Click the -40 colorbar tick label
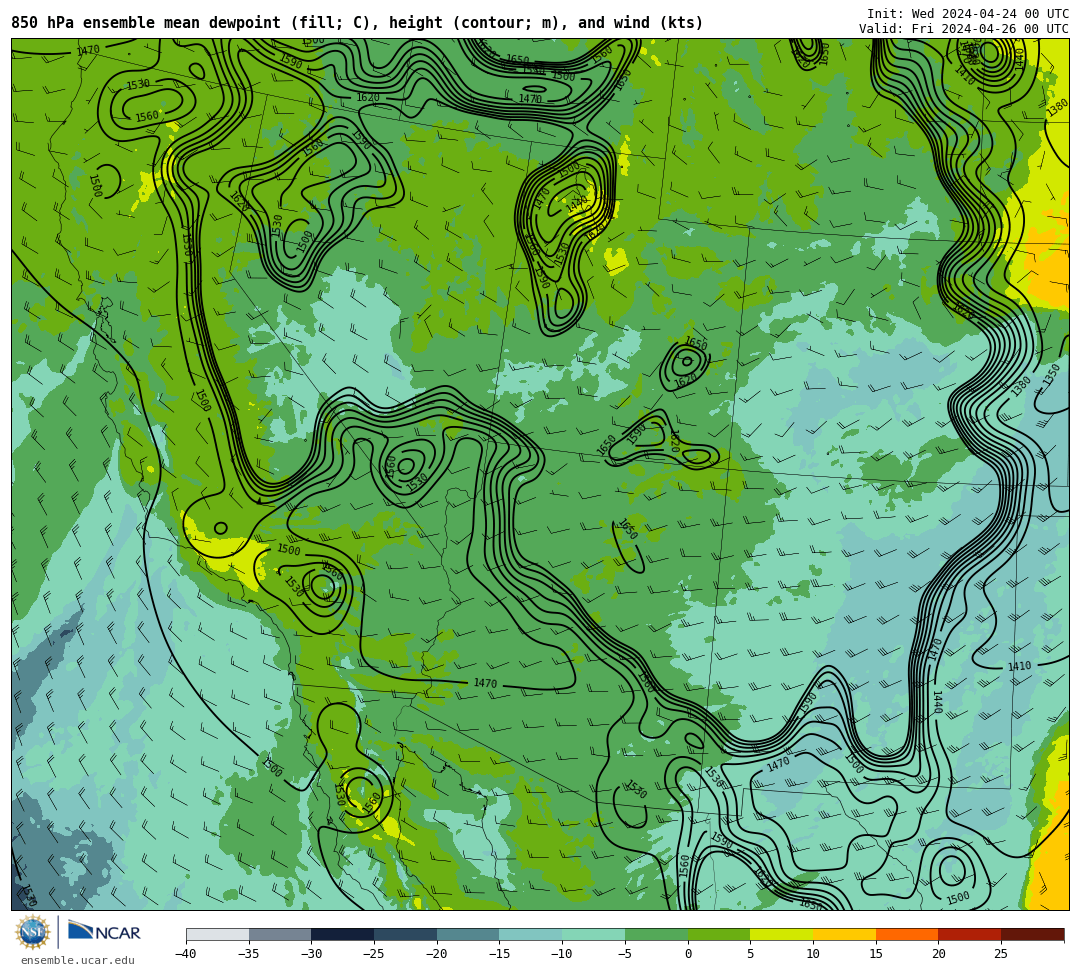The image size is (1080, 973). (185, 954)
